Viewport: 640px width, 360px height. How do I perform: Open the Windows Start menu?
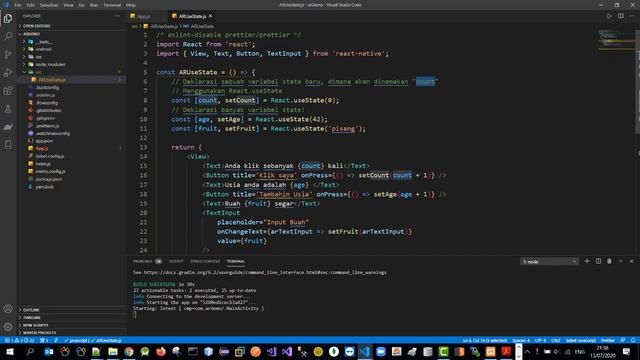[9, 351]
